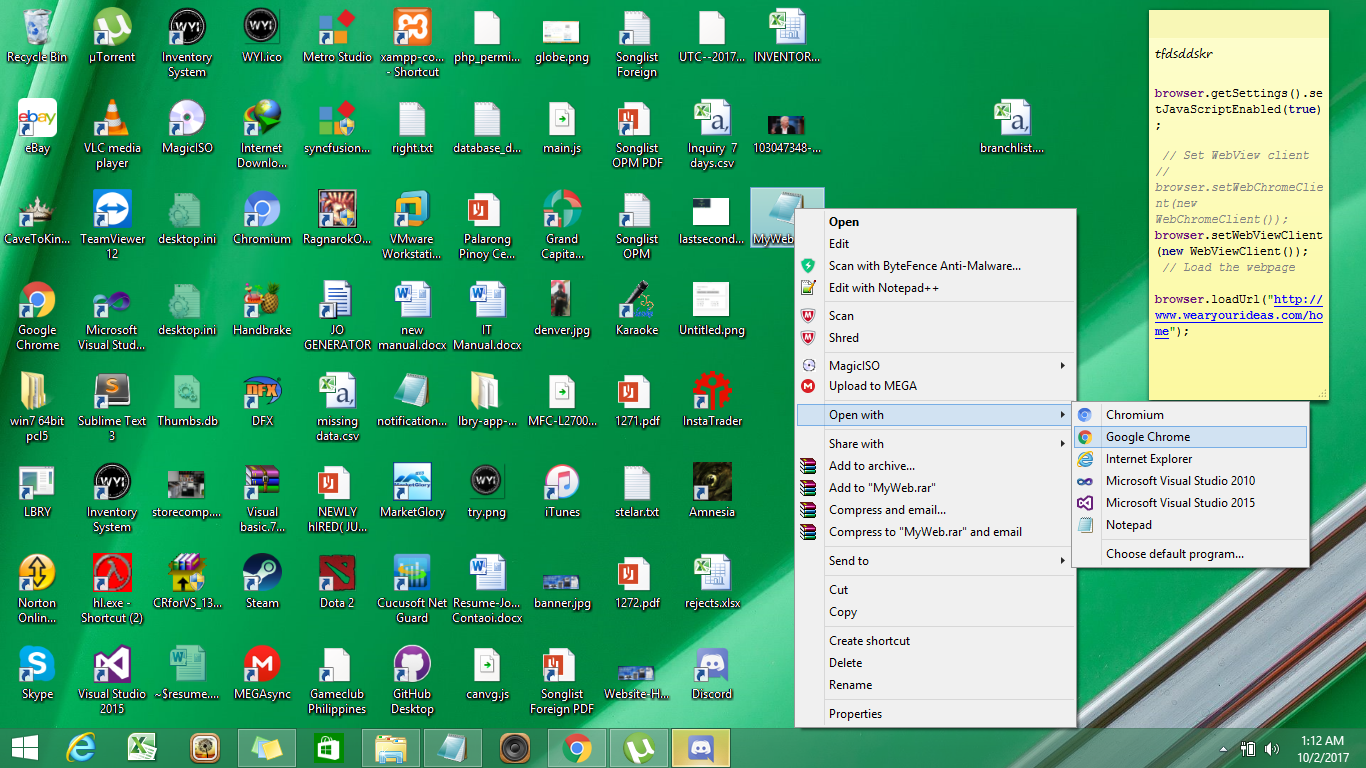The height and width of the screenshot is (768, 1366).
Task: Select the Norton Online desktop icon
Action: click(x=37, y=589)
